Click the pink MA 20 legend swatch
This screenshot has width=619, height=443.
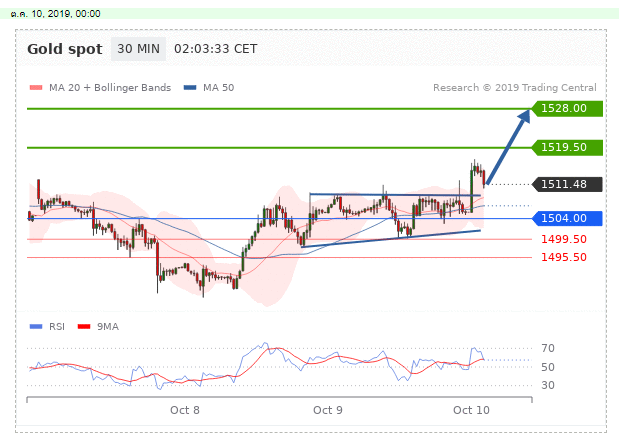(36, 88)
